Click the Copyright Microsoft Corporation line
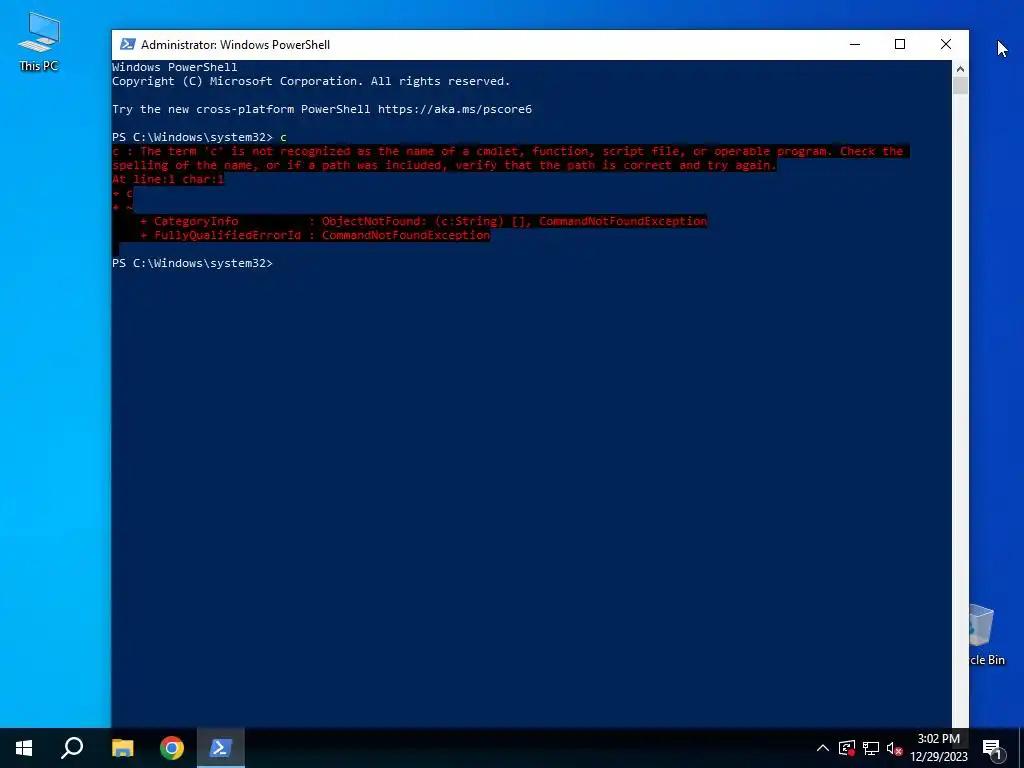 [x=311, y=81]
